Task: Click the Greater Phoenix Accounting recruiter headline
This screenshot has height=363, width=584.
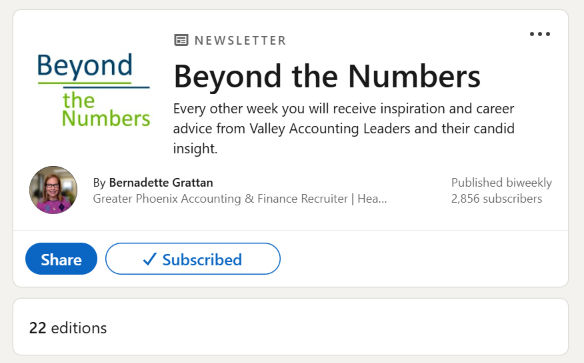Action: (240, 199)
